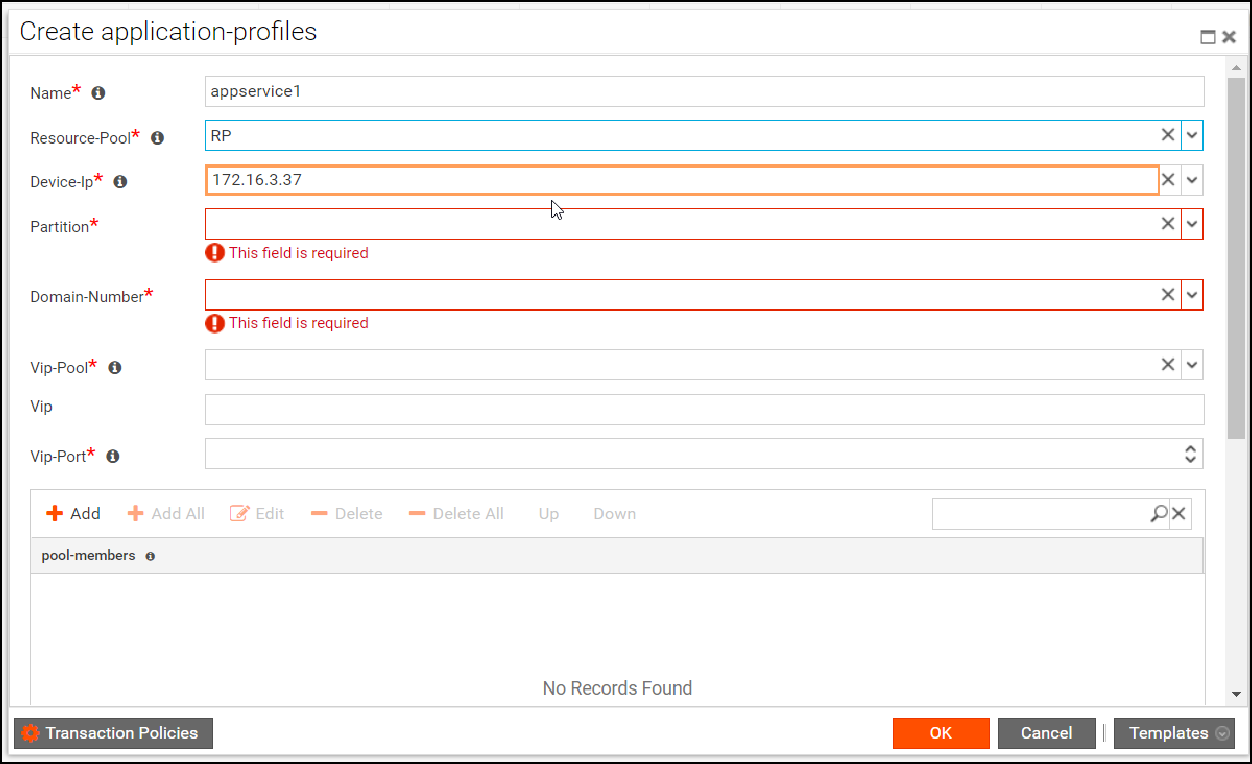Click the 'No Records Found' text
This screenshot has height=764, width=1252.
click(617, 688)
